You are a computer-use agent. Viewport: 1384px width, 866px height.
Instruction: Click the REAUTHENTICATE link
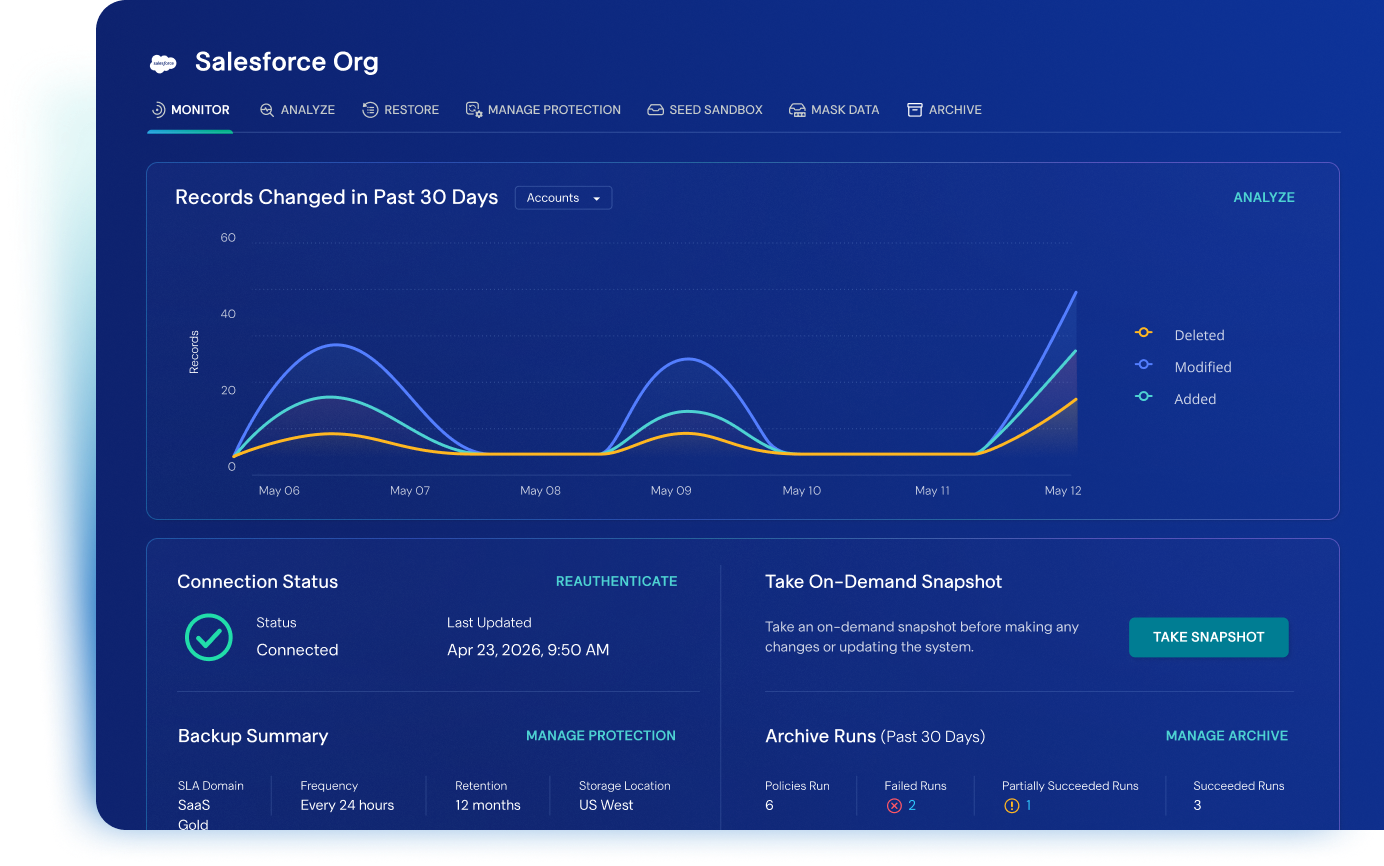tap(616, 581)
